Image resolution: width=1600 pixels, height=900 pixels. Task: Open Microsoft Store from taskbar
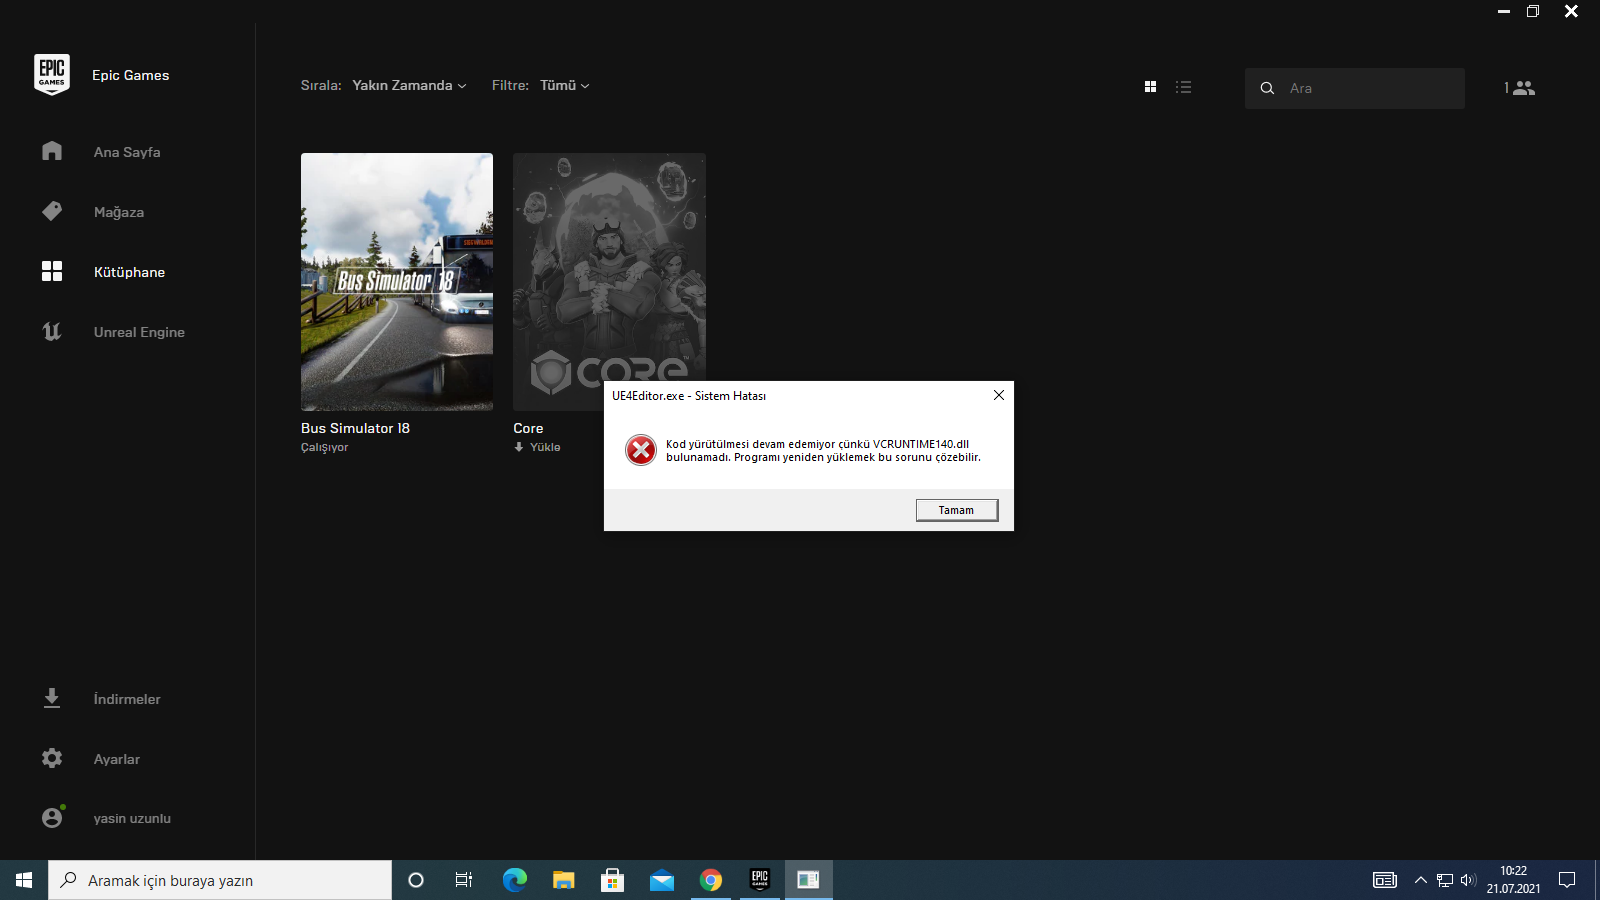(612, 880)
